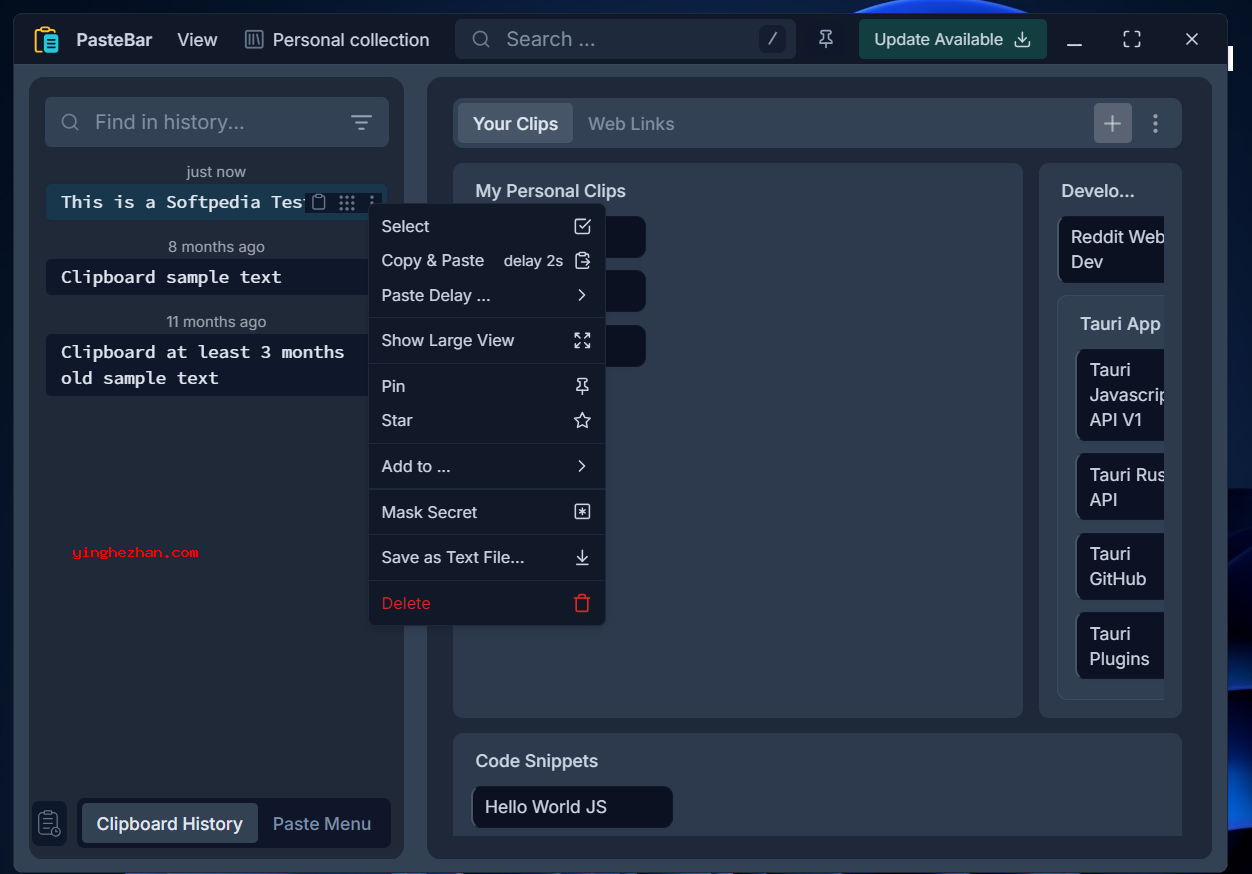Viewport: 1252px width, 874px height.
Task: Pin the window with the title bar pin icon
Action: click(826, 39)
